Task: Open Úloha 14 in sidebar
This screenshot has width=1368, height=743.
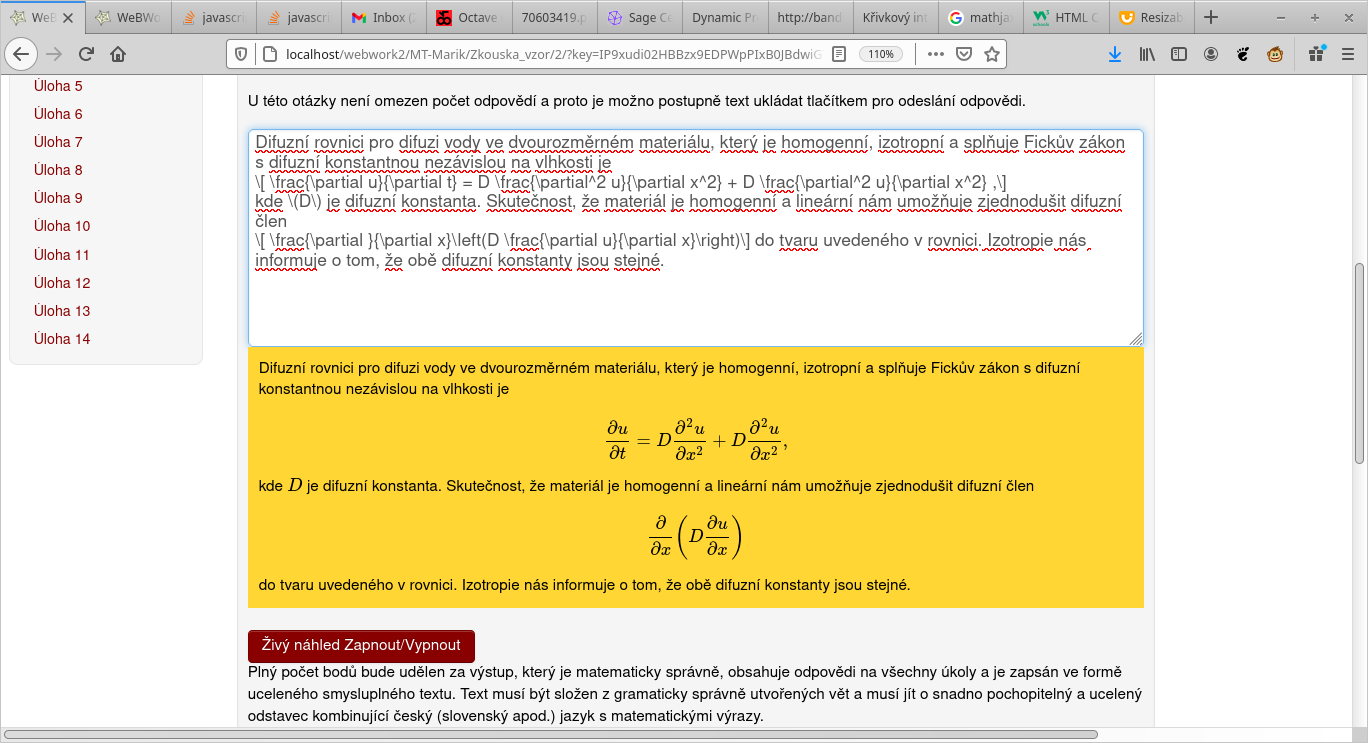Action: pos(62,339)
